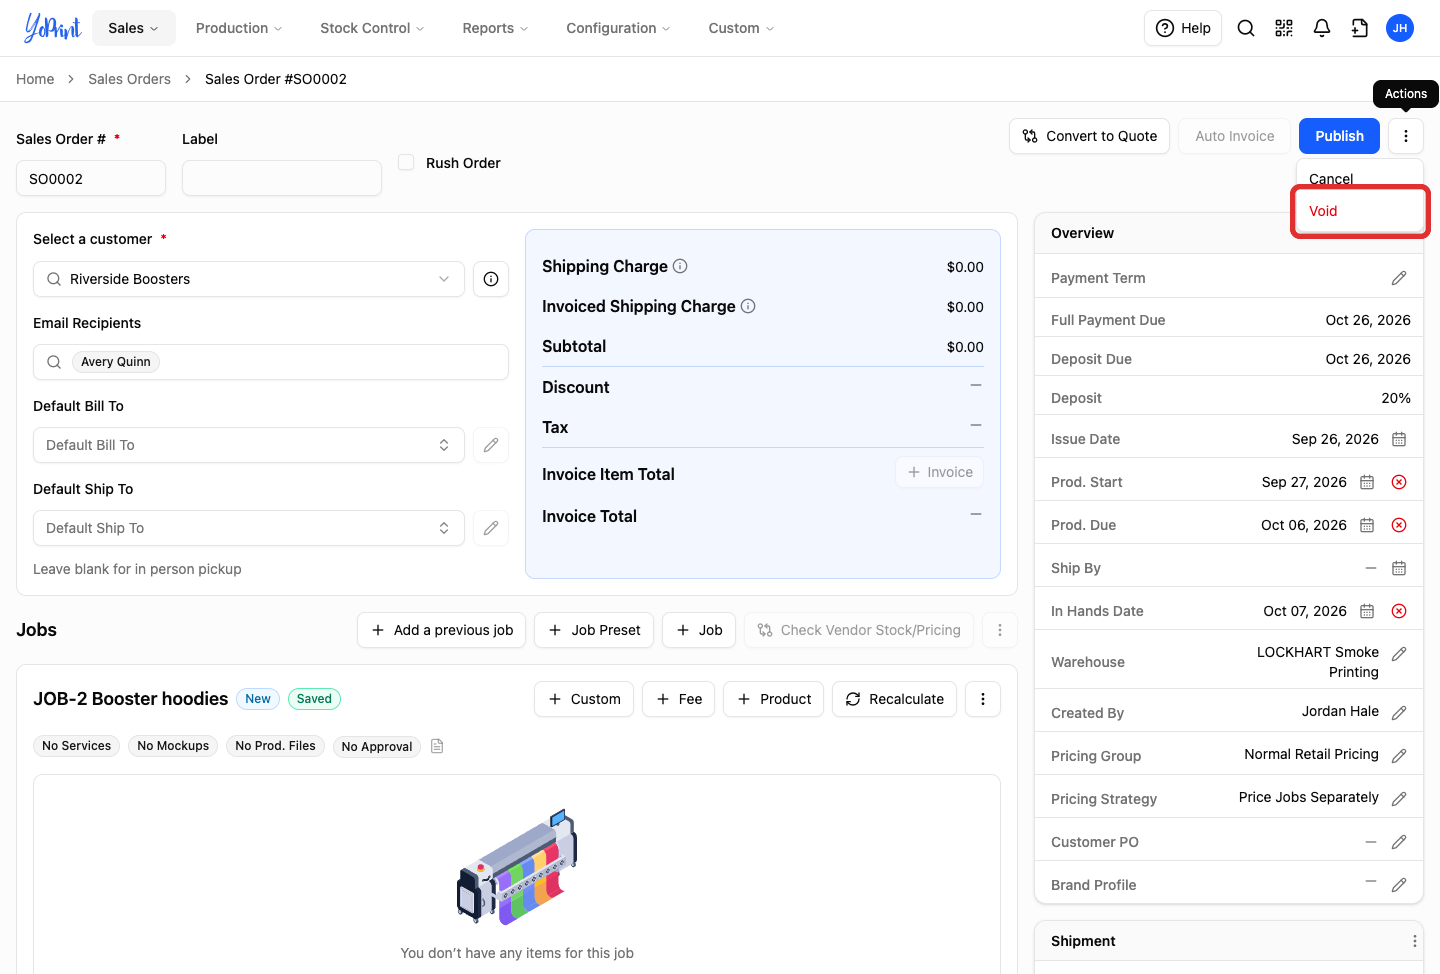1440x974 pixels.
Task: Open the notifications bell
Action: pos(1322,28)
